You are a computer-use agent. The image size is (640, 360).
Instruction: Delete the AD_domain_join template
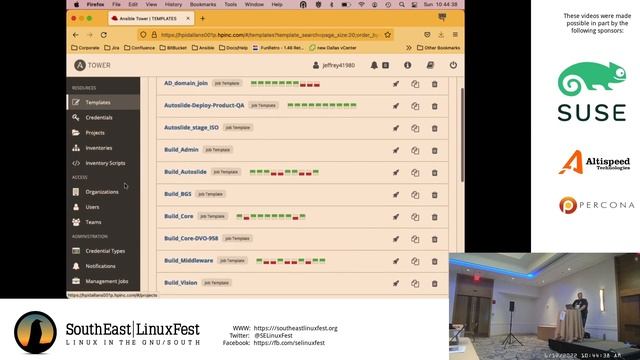click(435, 84)
